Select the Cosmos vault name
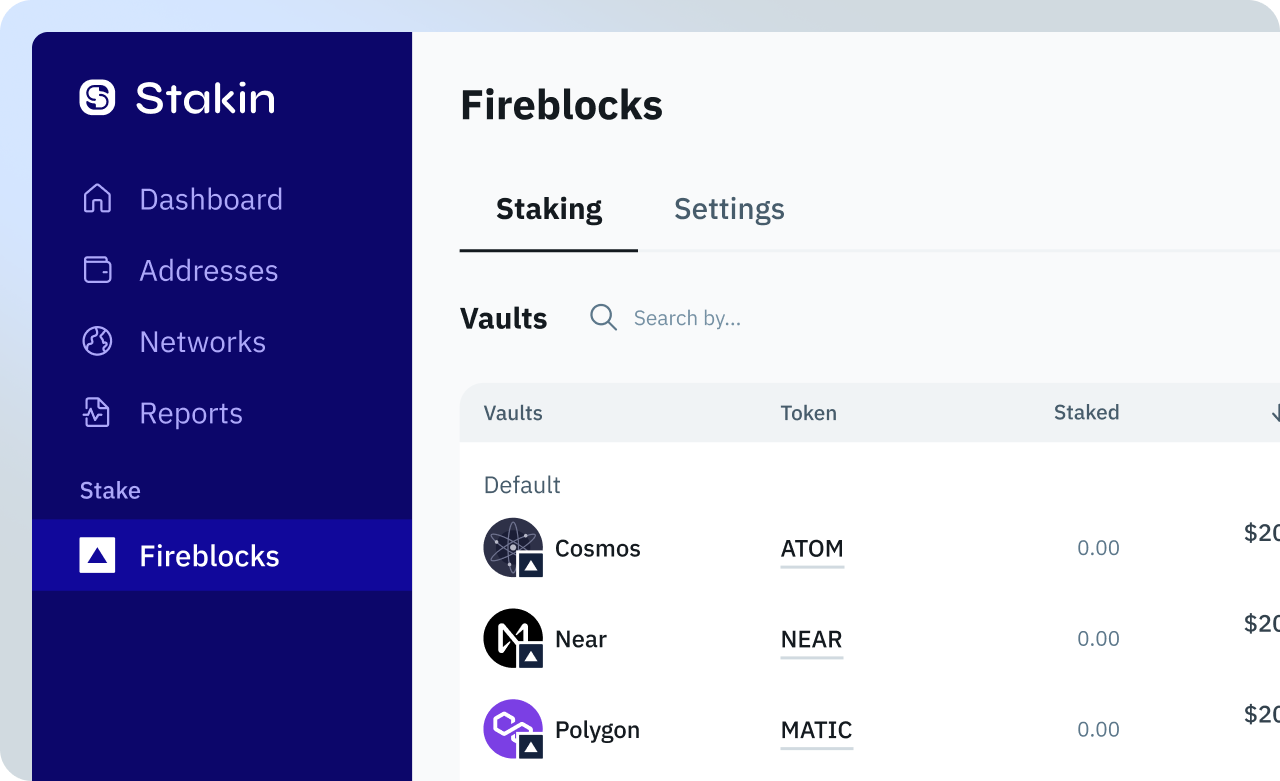The height and width of the screenshot is (781, 1280). 597,548
